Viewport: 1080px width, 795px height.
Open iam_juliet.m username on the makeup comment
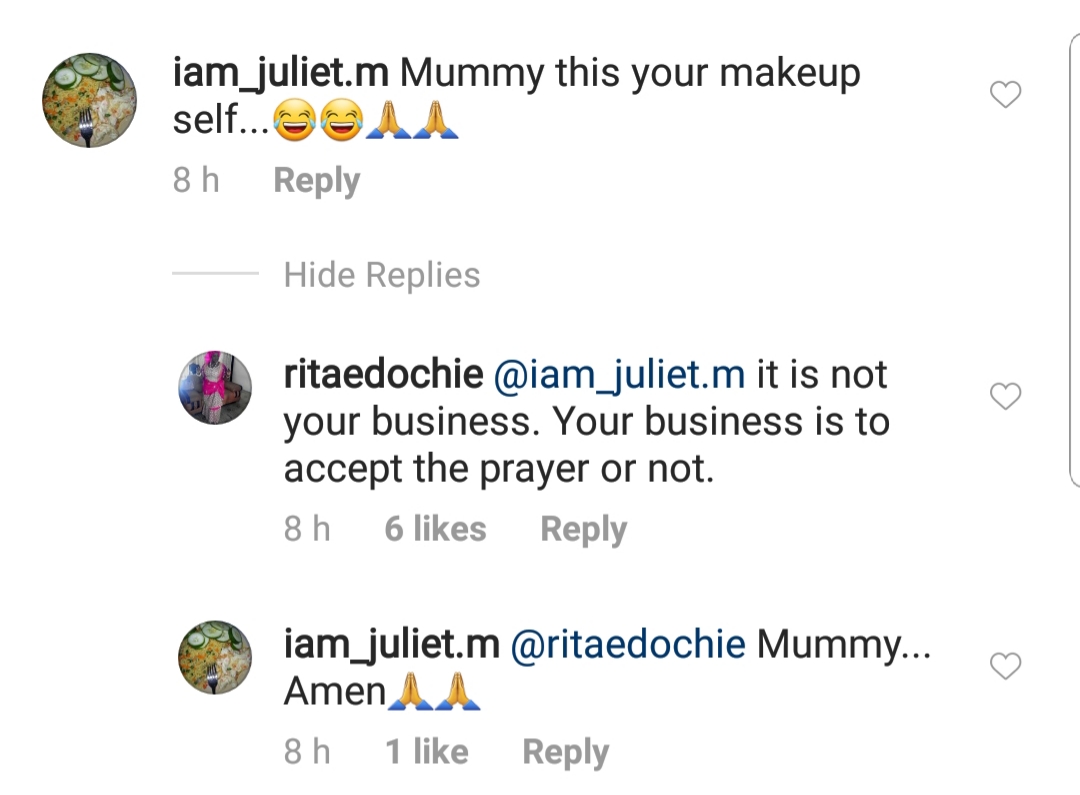[x=281, y=74]
